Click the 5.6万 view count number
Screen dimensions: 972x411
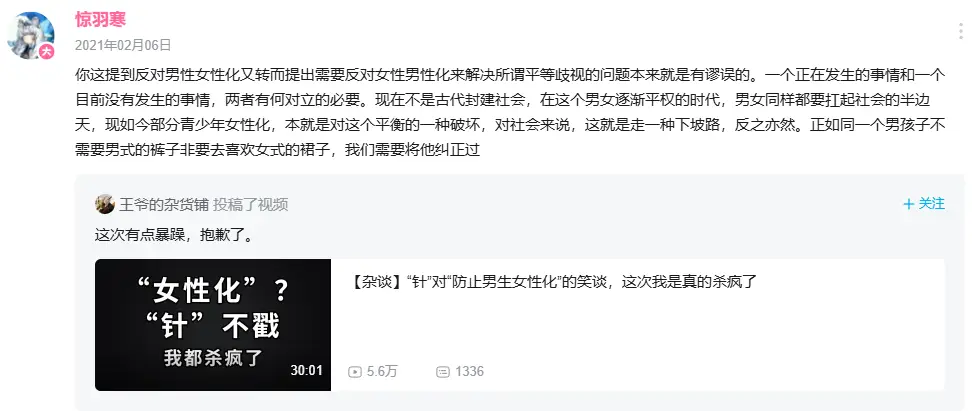point(382,372)
